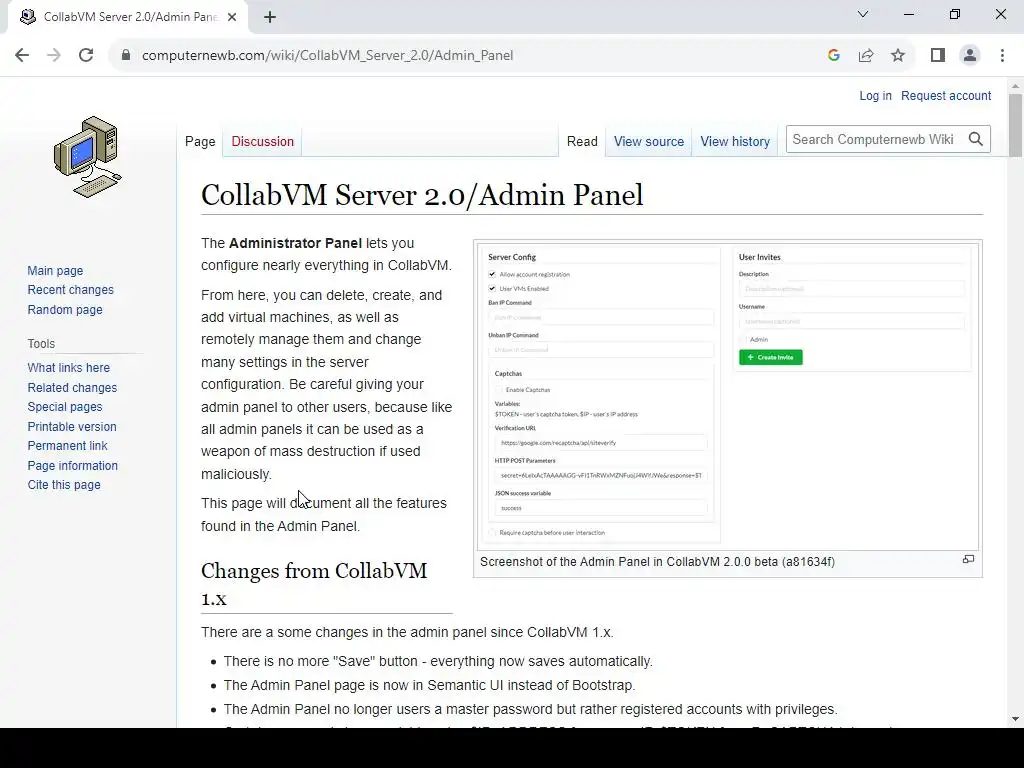Open What links here
The height and width of the screenshot is (768, 1024).
coord(69,368)
